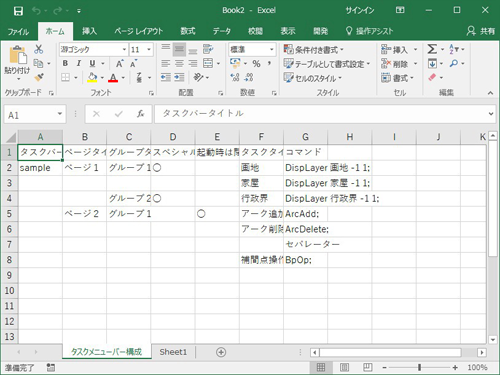Switch to the 数式 tab

(188, 31)
